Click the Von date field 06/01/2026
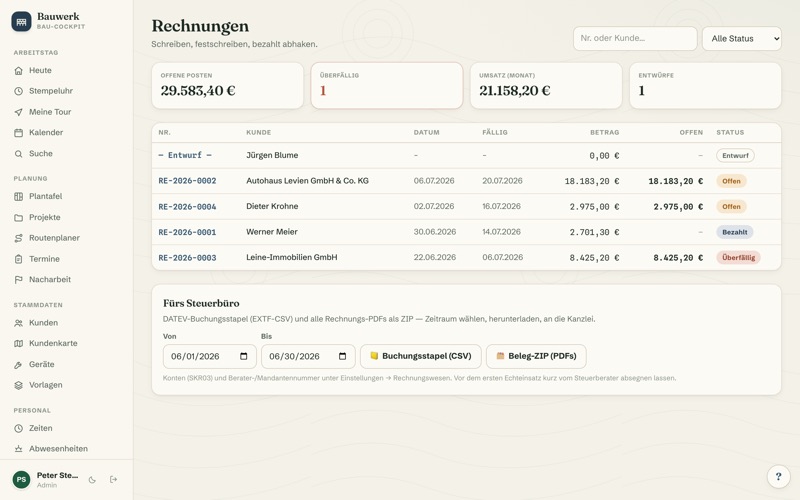 pos(210,356)
